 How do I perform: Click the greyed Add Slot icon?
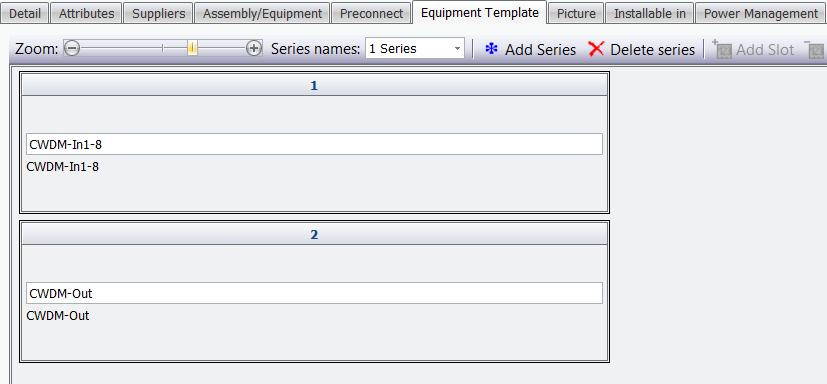point(722,49)
